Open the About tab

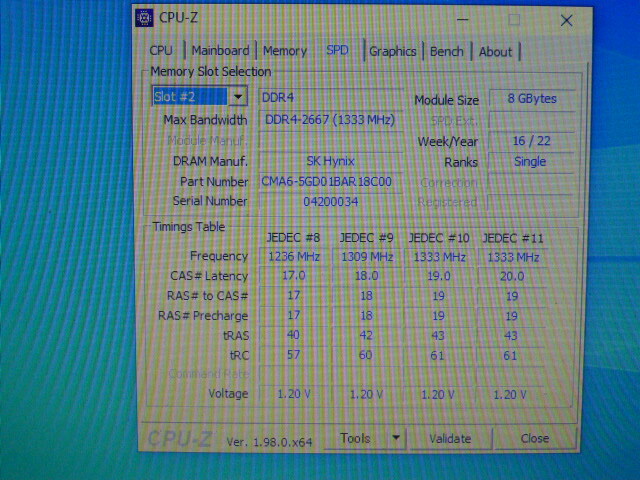pos(496,52)
